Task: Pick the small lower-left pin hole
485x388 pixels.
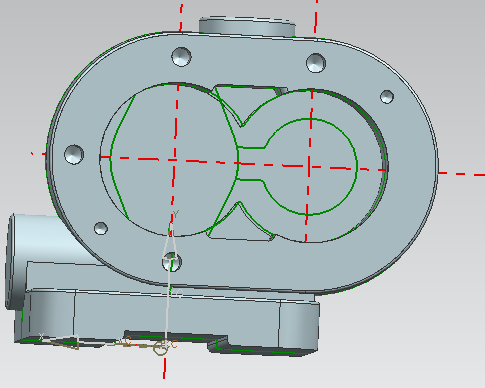Action: coord(101,228)
